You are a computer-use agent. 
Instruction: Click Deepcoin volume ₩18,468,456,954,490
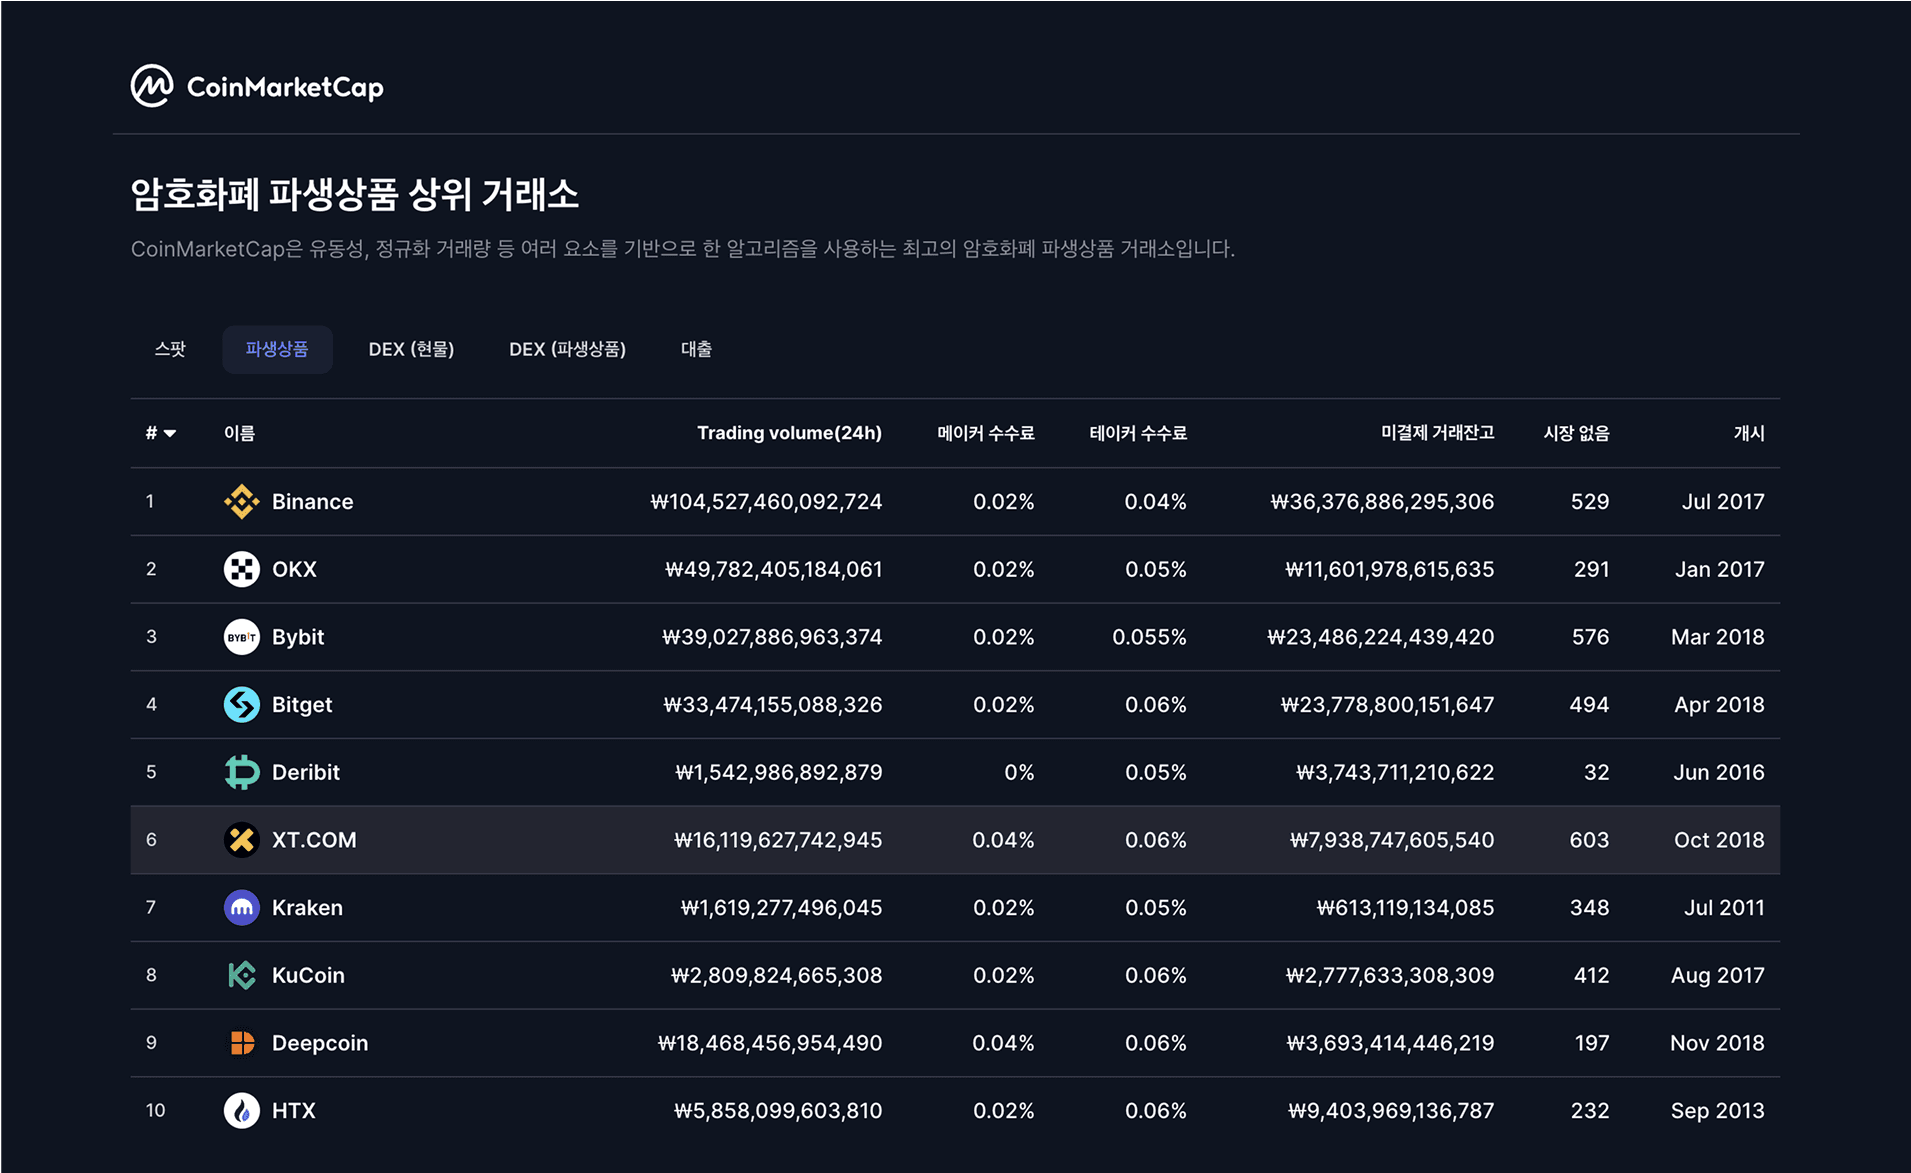click(x=770, y=1043)
